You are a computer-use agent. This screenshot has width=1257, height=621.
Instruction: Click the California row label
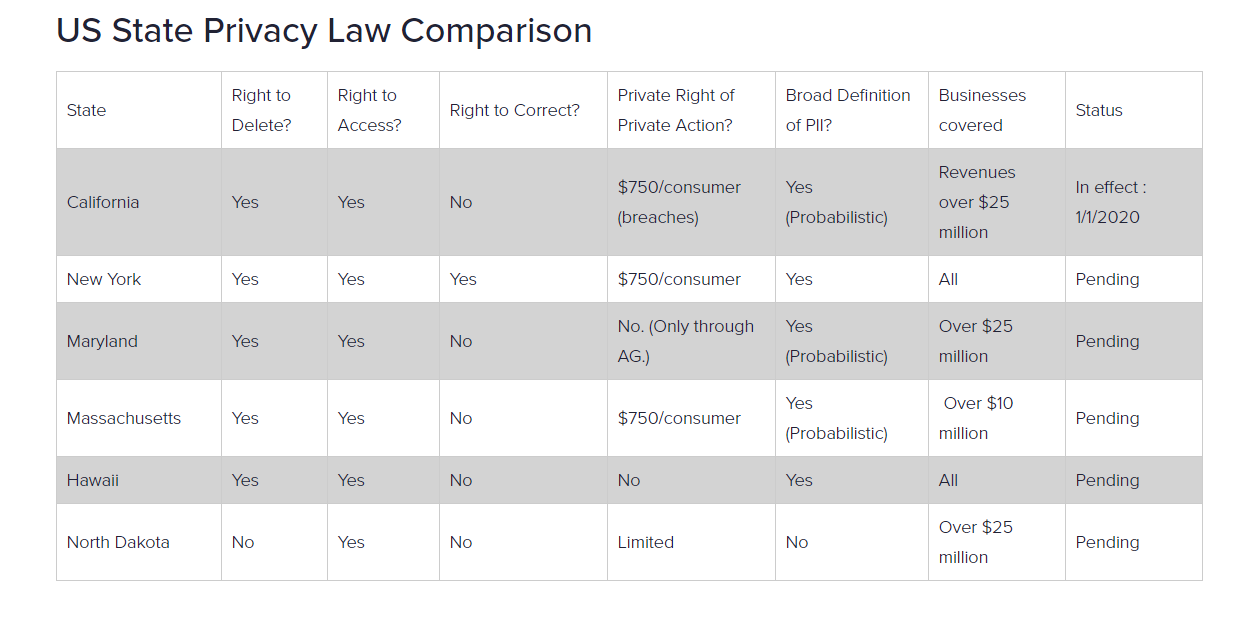coord(103,202)
